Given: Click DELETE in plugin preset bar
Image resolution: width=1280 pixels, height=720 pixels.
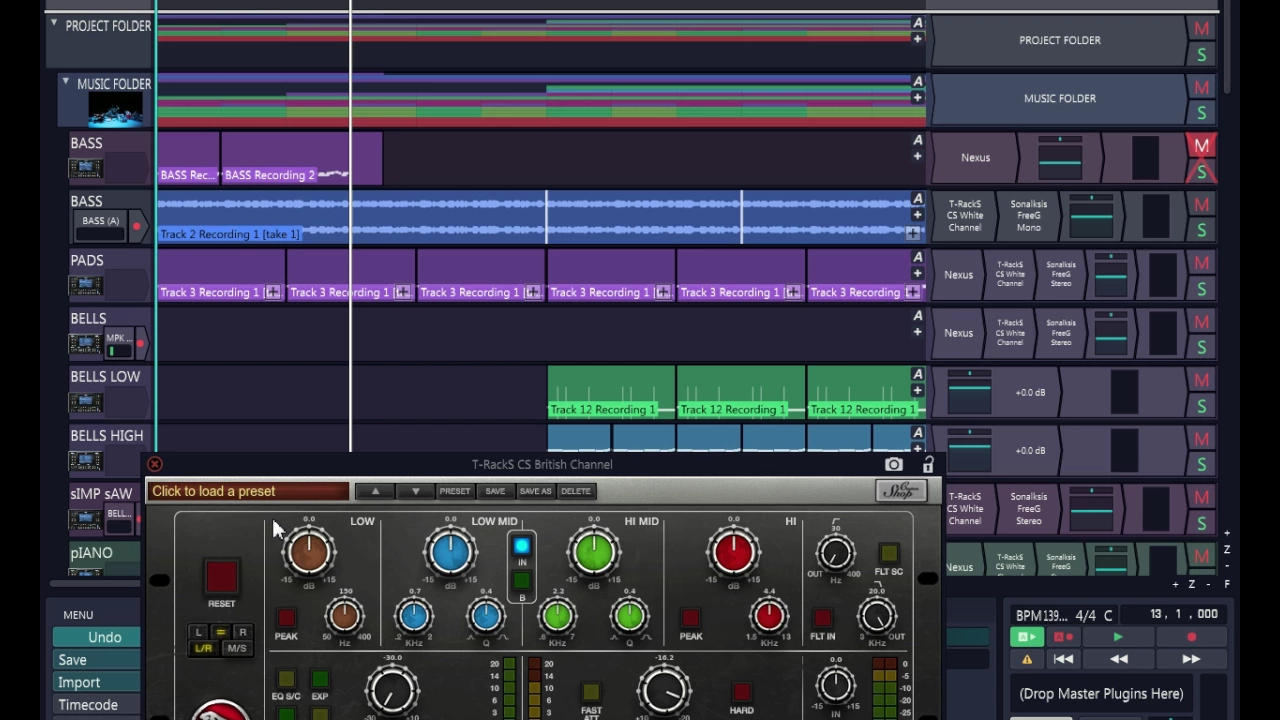Looking at the screenshot, I should [575, 491].
